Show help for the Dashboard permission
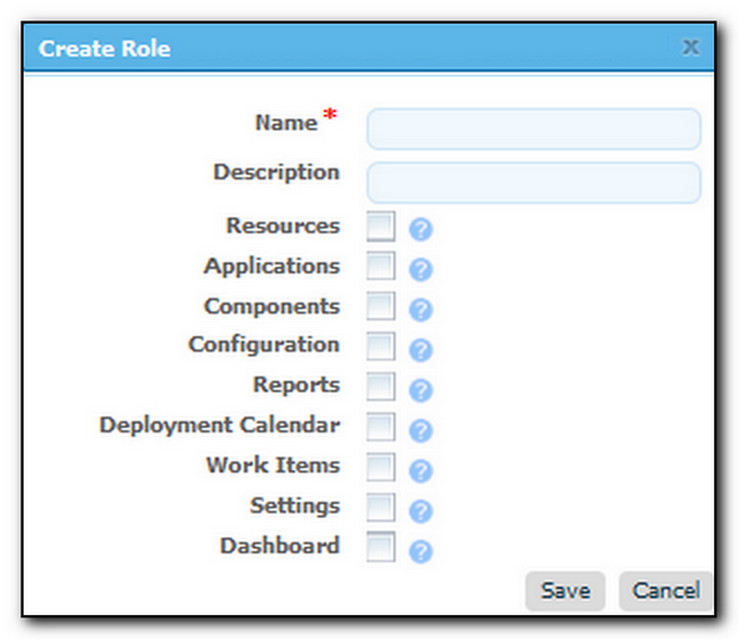Image resolution: width=739 pixels, height=640 pixels. (x=421, y=551)
